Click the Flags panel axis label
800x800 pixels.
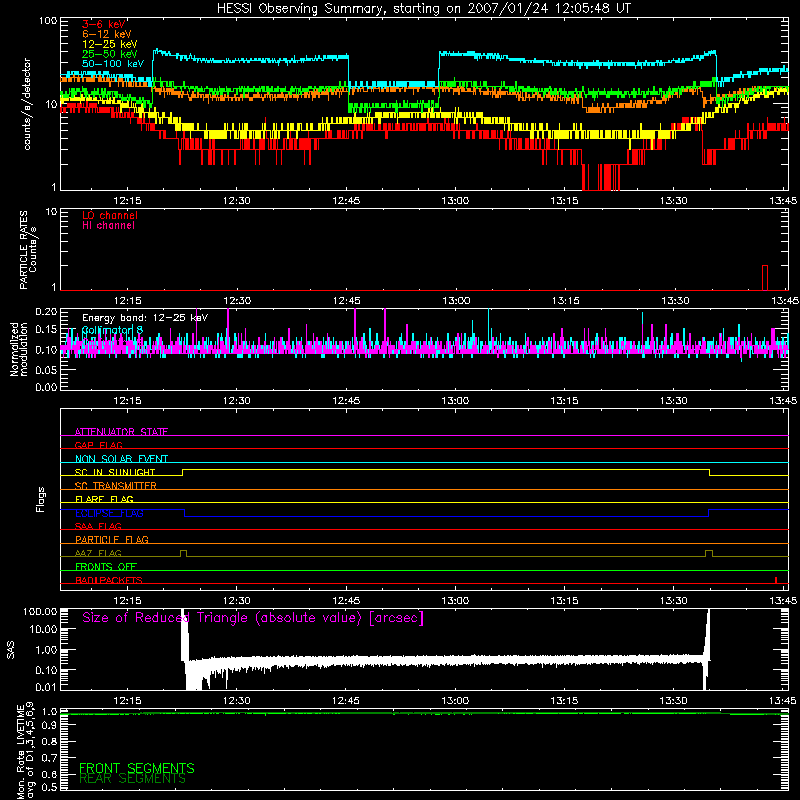coord(40,499)
